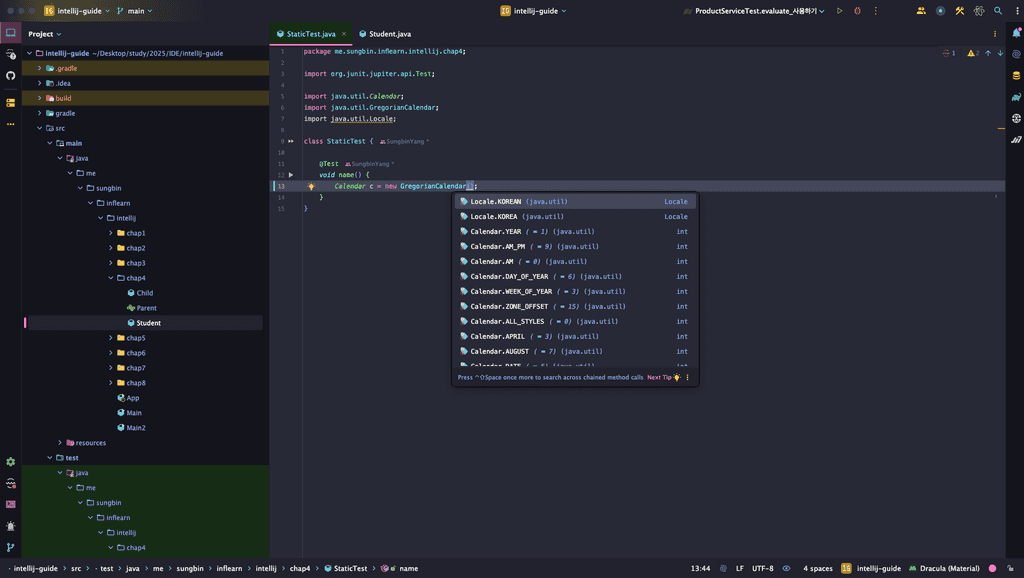Viewport: 1024px width, 578px height.
Task: Expand the chap1 folder
Action: coord(110,233)
